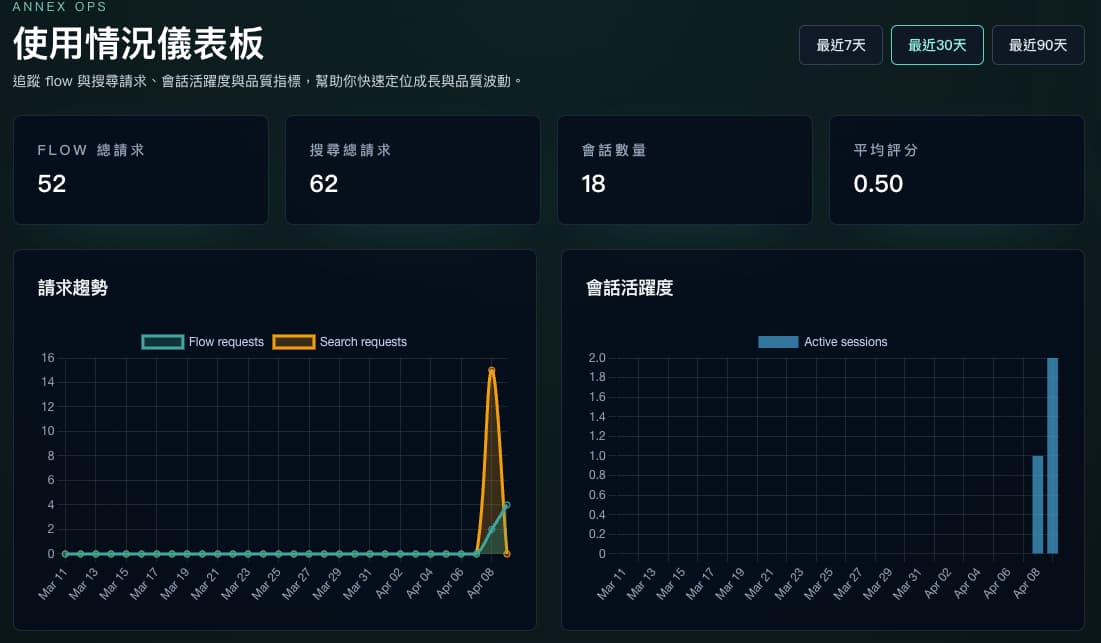Click the Mar 11 label in 請求趨勢 chart
Screen dimensions: 1101x643
(52, 584)
